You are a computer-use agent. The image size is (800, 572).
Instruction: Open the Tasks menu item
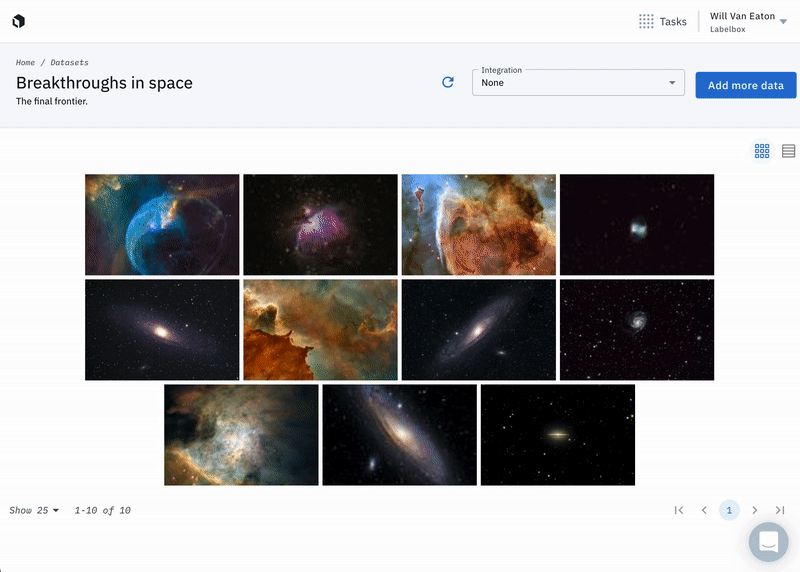coord(673,21)
